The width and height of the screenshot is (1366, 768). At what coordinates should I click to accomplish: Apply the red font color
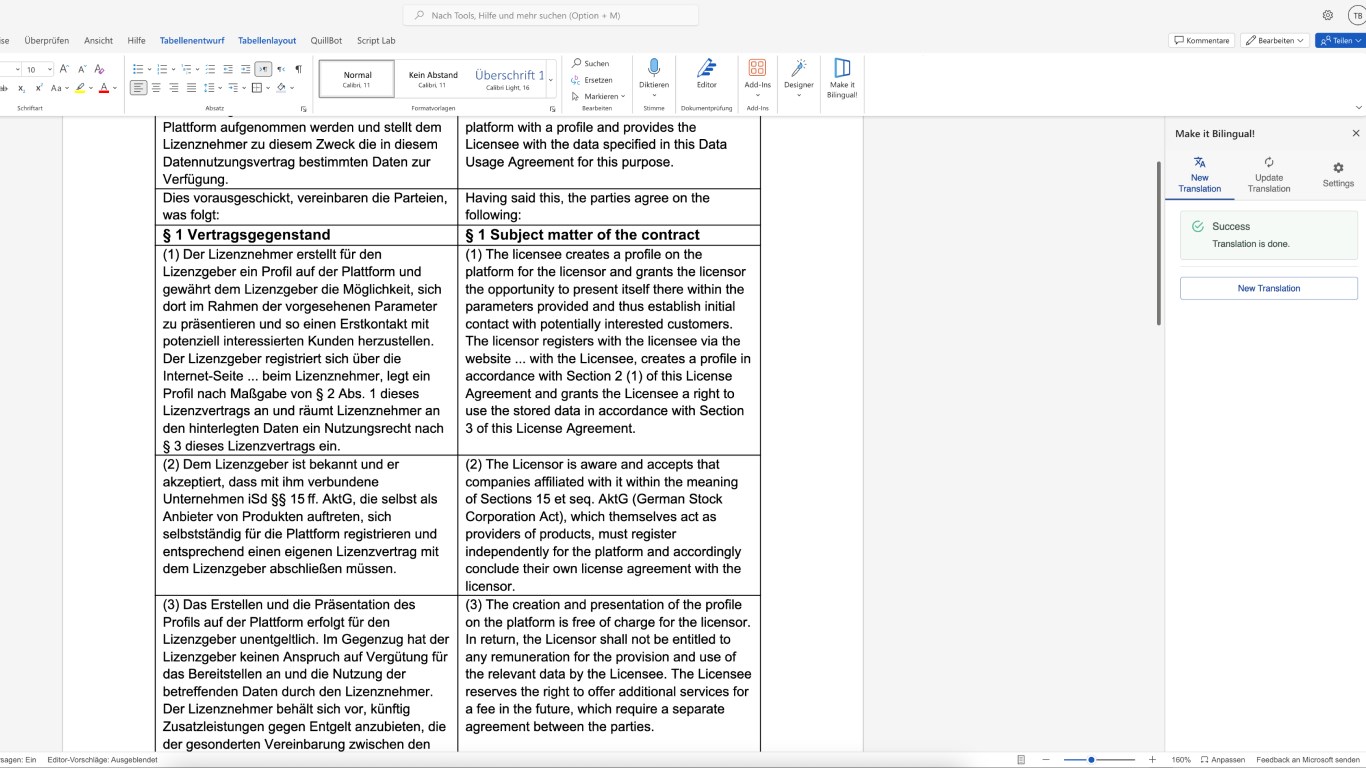click(x=103, y=88)
